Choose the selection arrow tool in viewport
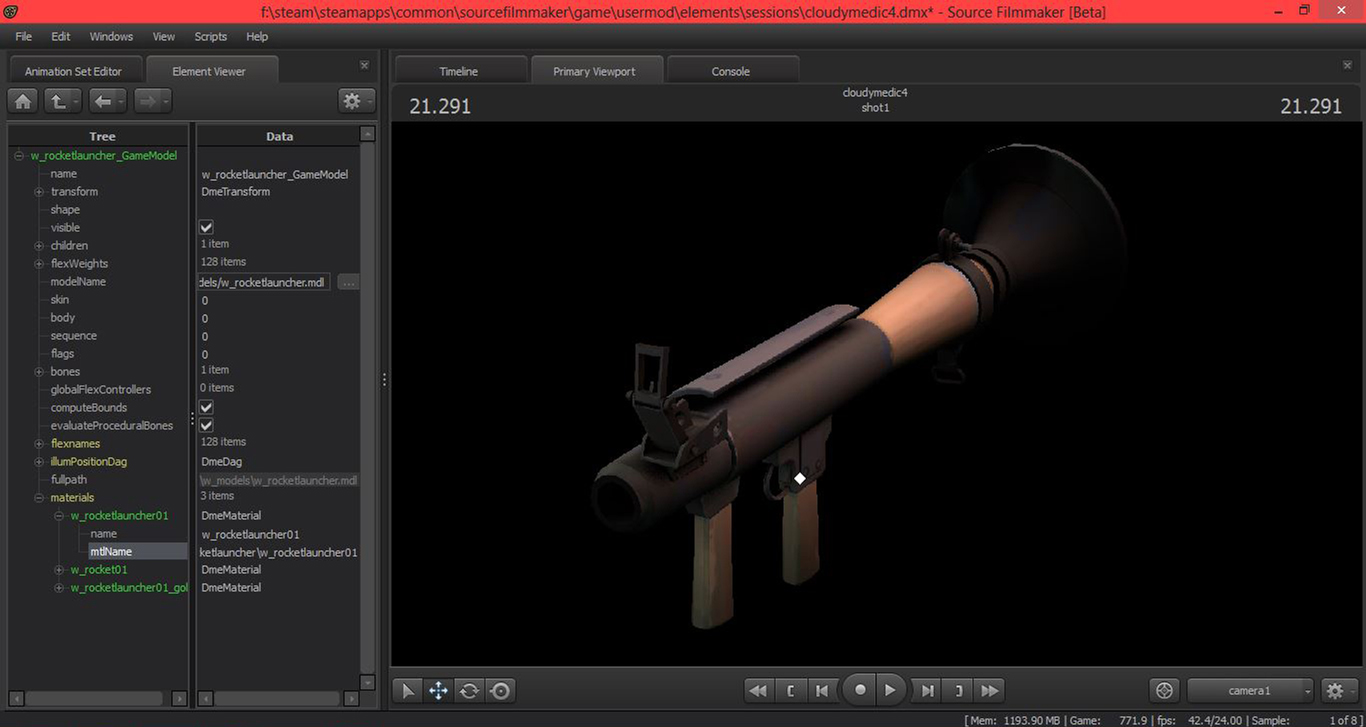Image resolution: width=1366 pixels, height=727 pixels. tap(408, 690)
